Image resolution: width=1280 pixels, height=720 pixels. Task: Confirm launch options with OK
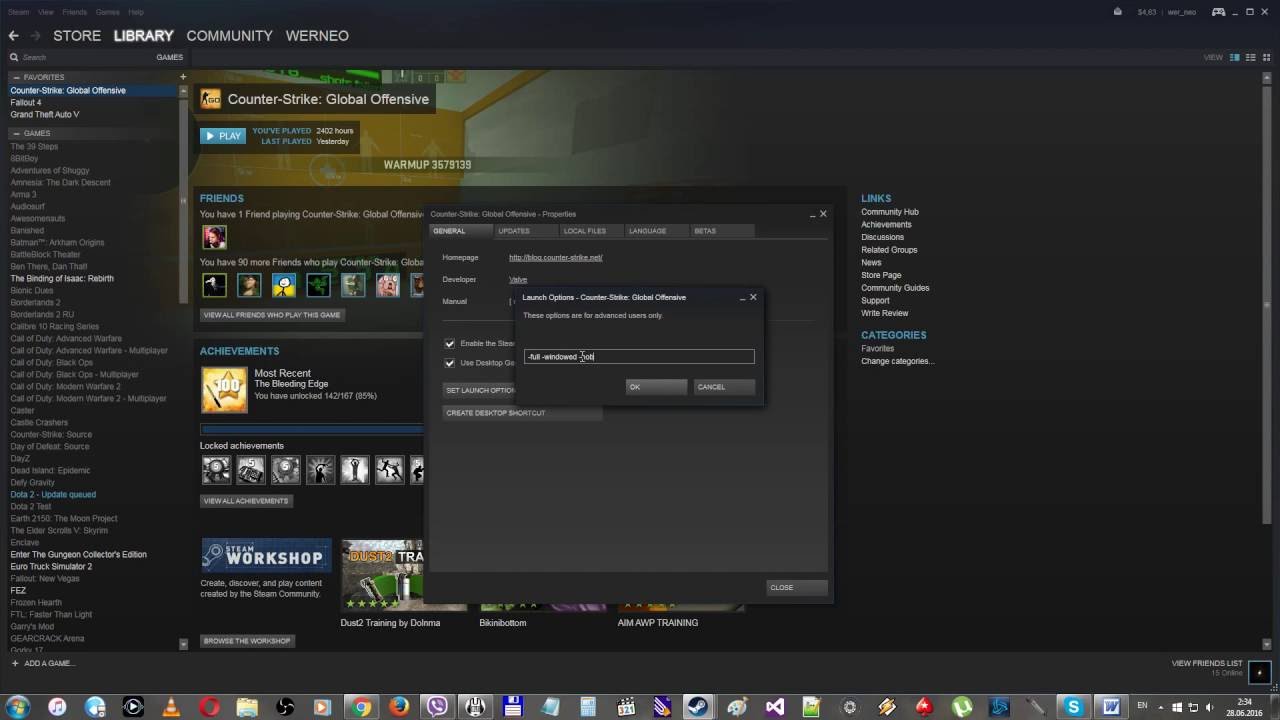pos(657,387)
